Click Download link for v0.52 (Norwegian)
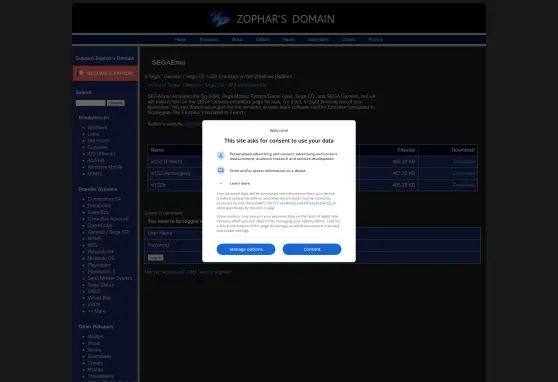 pos(464,173)
